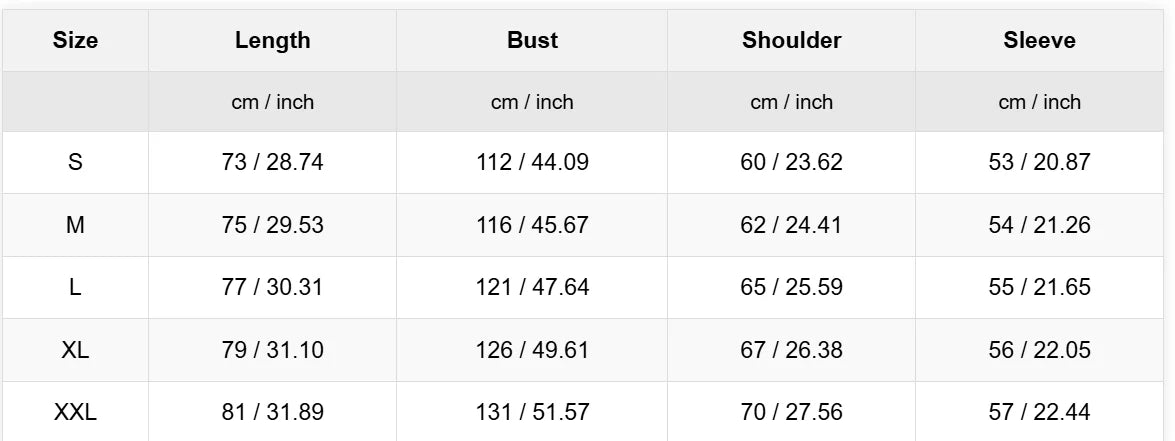Image resolution: width=1175 pixels, height=441 pixels.
Task: Select the XL size row label
Action: 75,350
